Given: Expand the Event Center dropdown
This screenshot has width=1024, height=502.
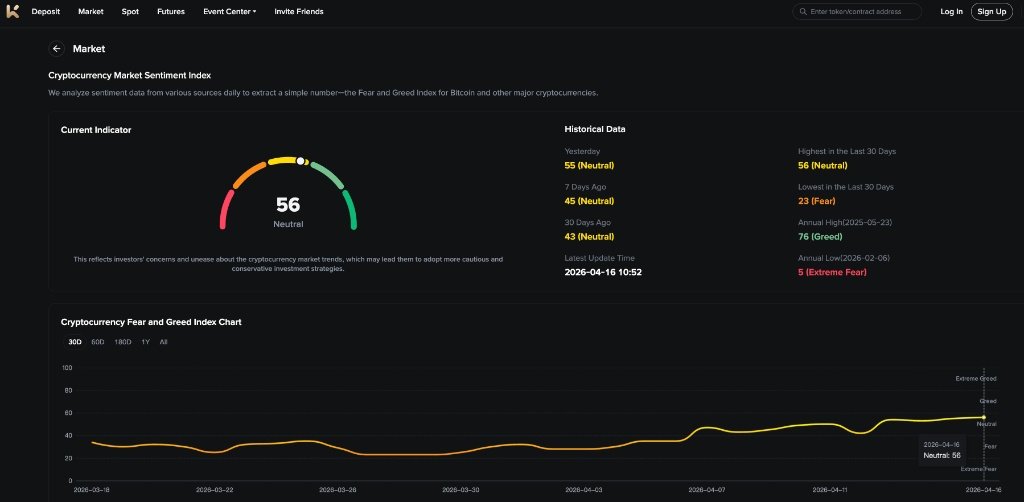Looking at the screenshot, I should pyautogui.click(x=230, y=12).
